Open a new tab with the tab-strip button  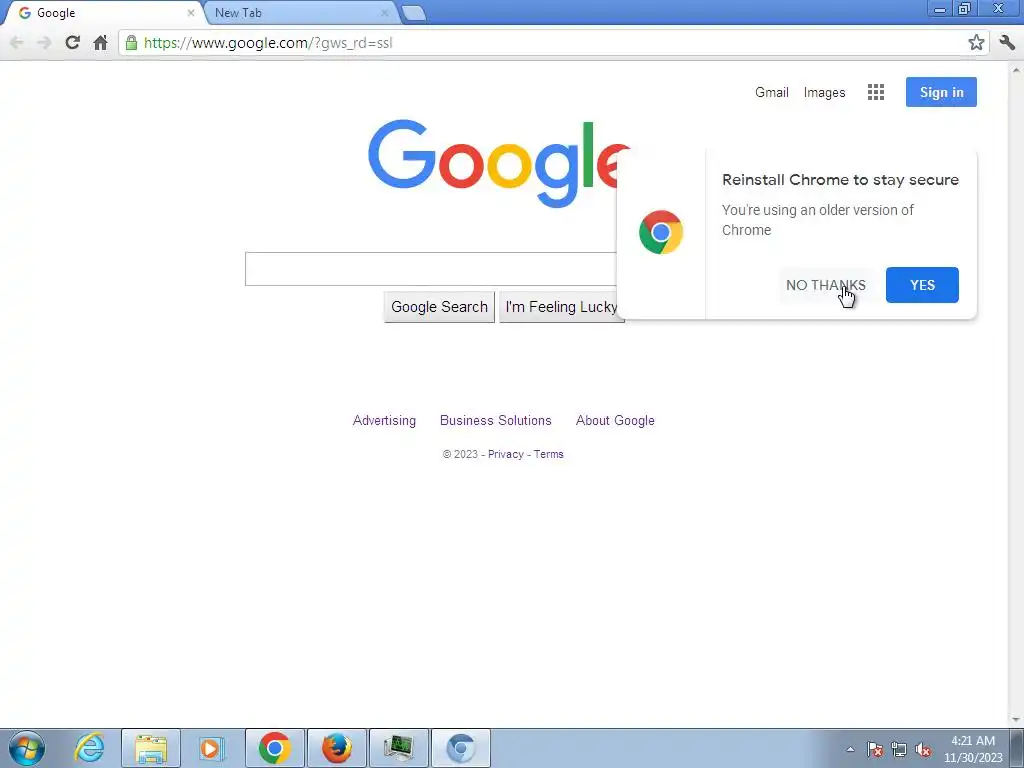(x=413, y=13)
